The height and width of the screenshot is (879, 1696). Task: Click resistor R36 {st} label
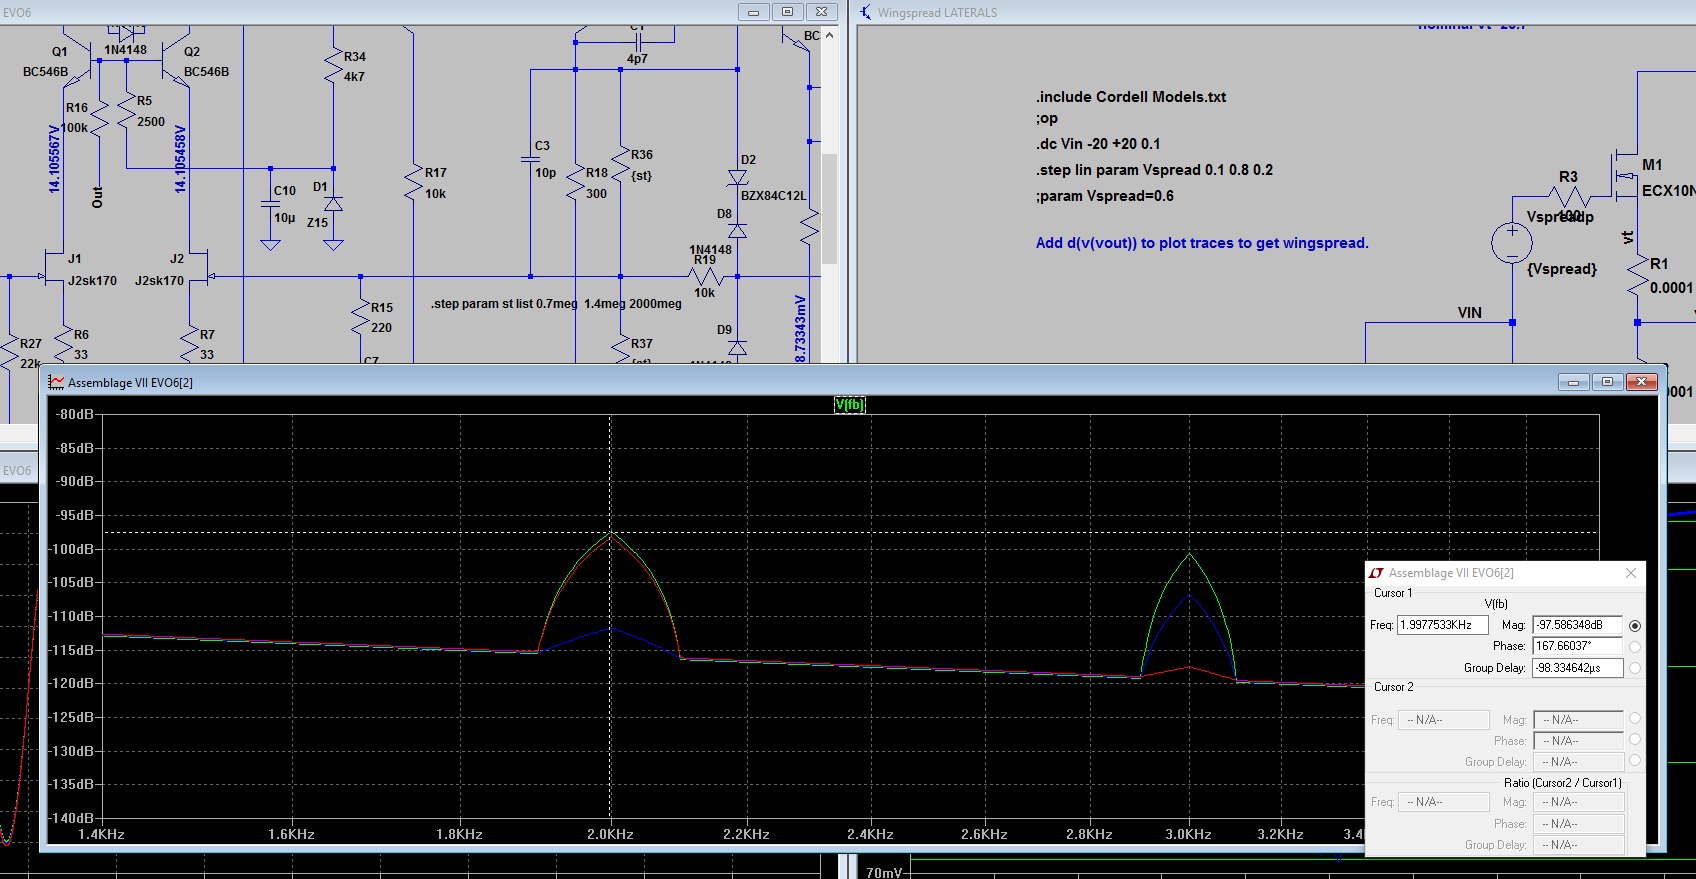pos(642,165)
